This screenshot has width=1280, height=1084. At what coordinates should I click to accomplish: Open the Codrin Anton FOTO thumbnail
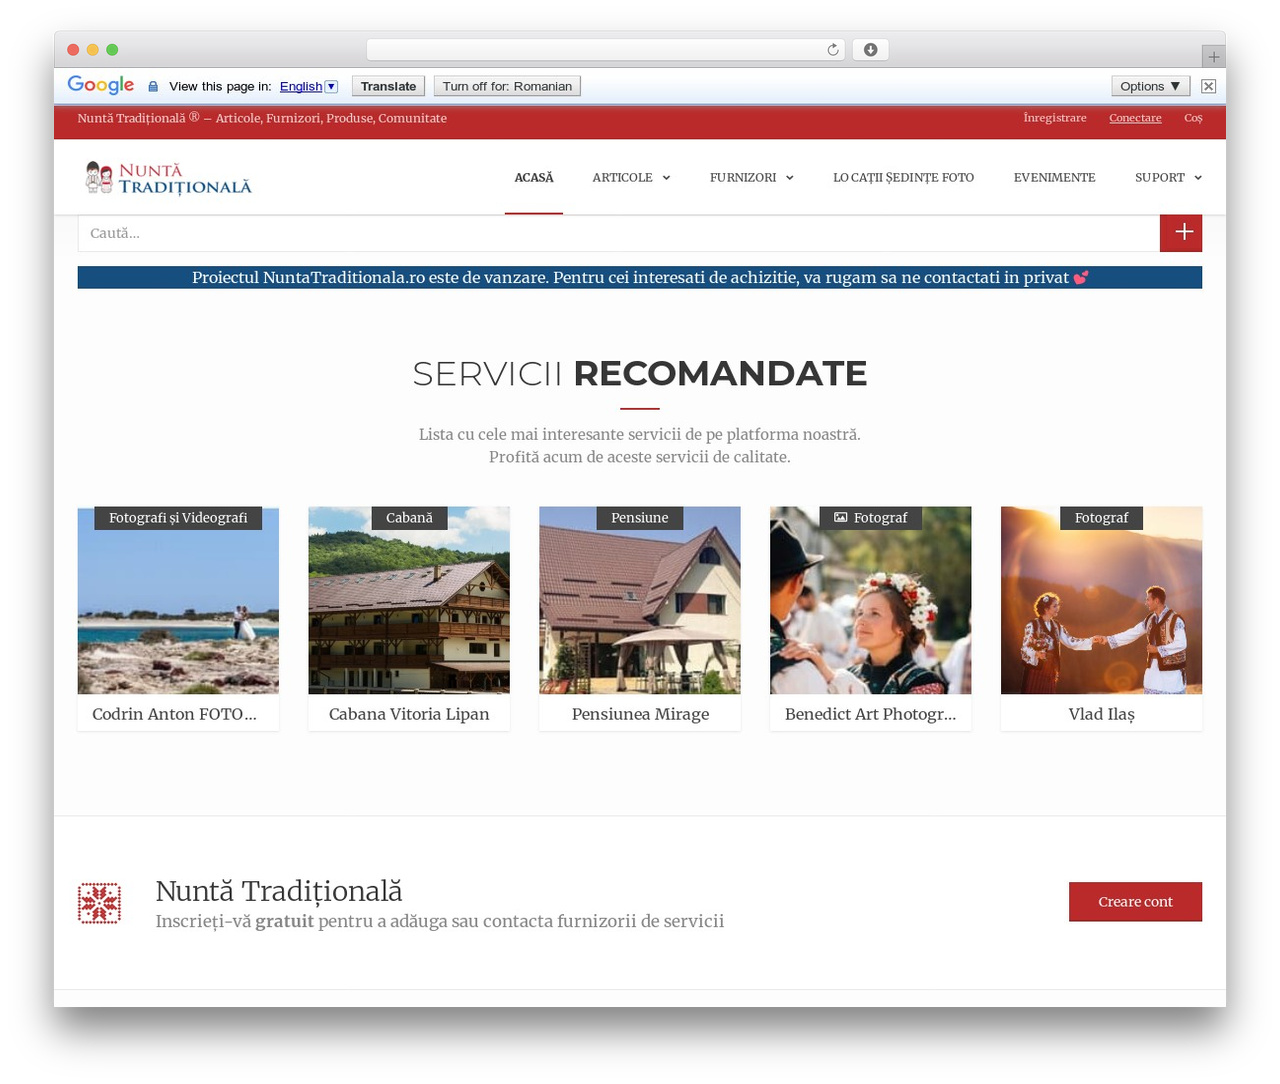178,600
